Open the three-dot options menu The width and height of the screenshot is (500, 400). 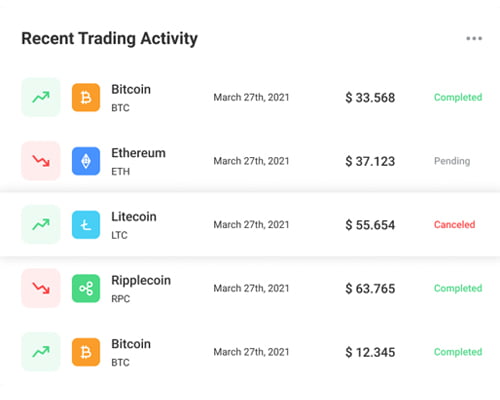point(474,38)
